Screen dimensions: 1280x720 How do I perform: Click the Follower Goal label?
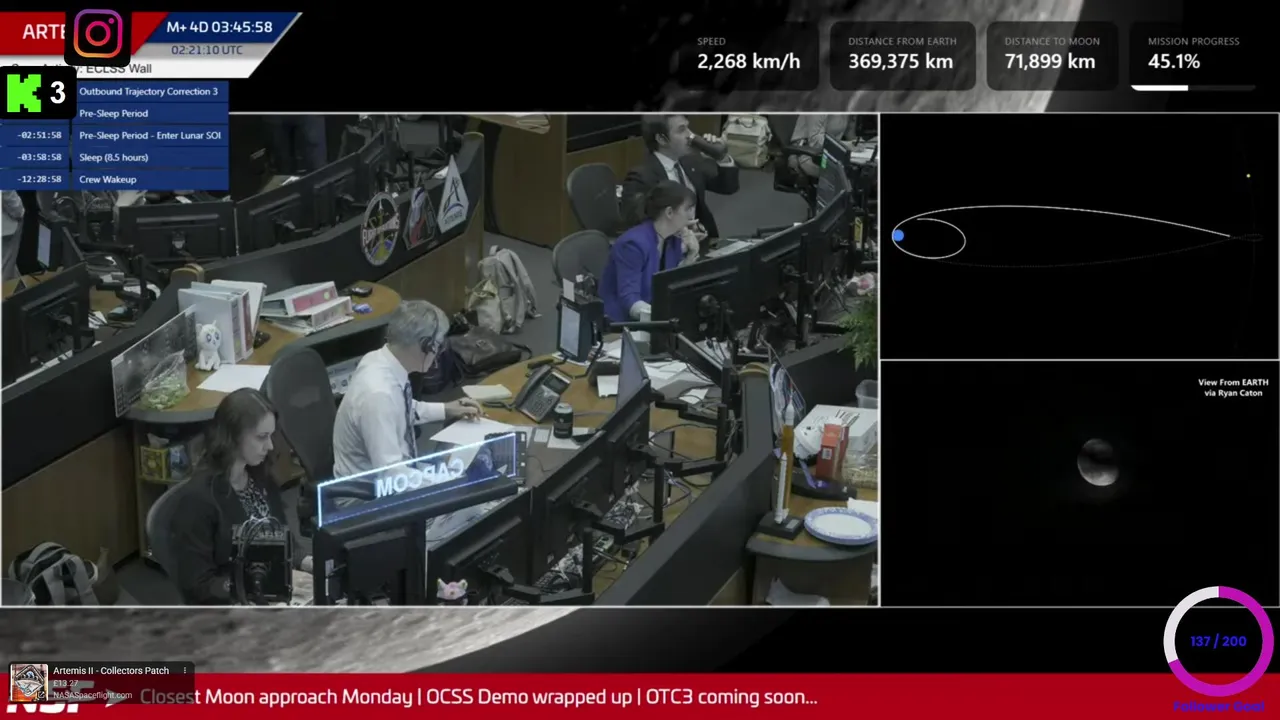pos(1219,706)
